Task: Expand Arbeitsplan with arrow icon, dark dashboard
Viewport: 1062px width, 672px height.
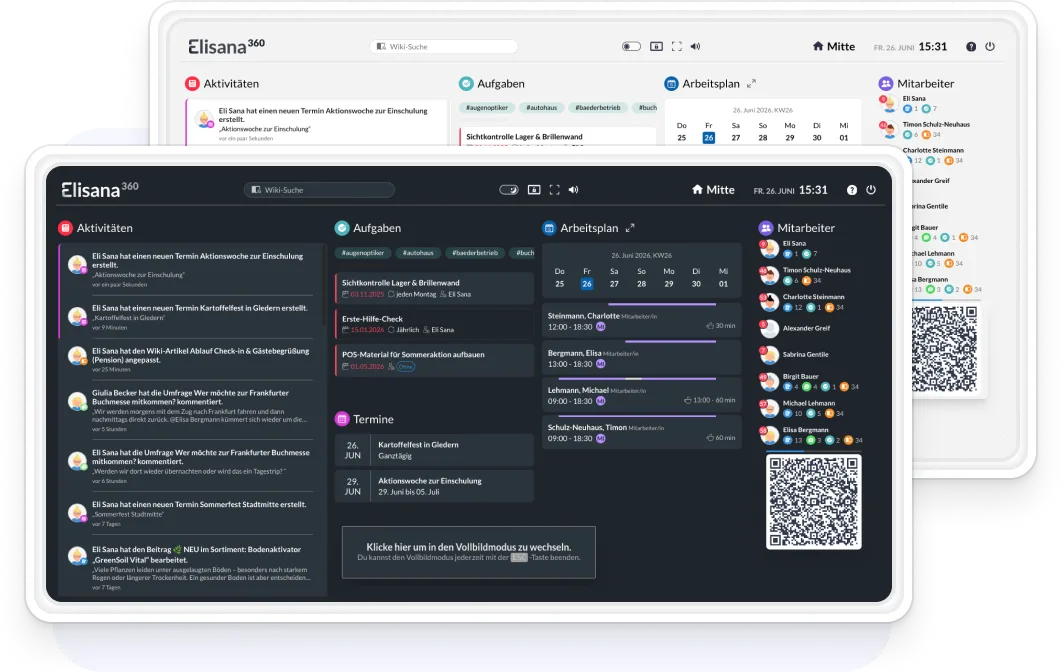Action: tap(630, 228)
